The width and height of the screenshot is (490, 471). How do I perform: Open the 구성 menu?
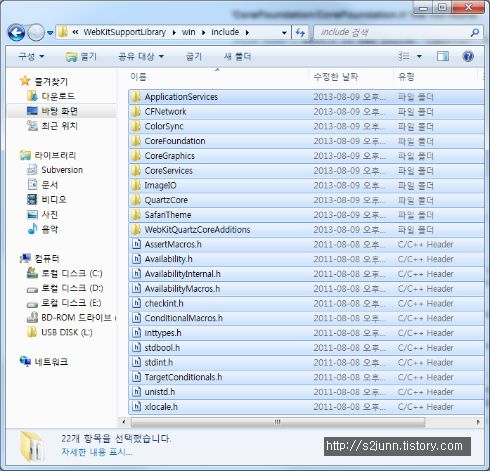pyautogui.click(x=31, y=56)
